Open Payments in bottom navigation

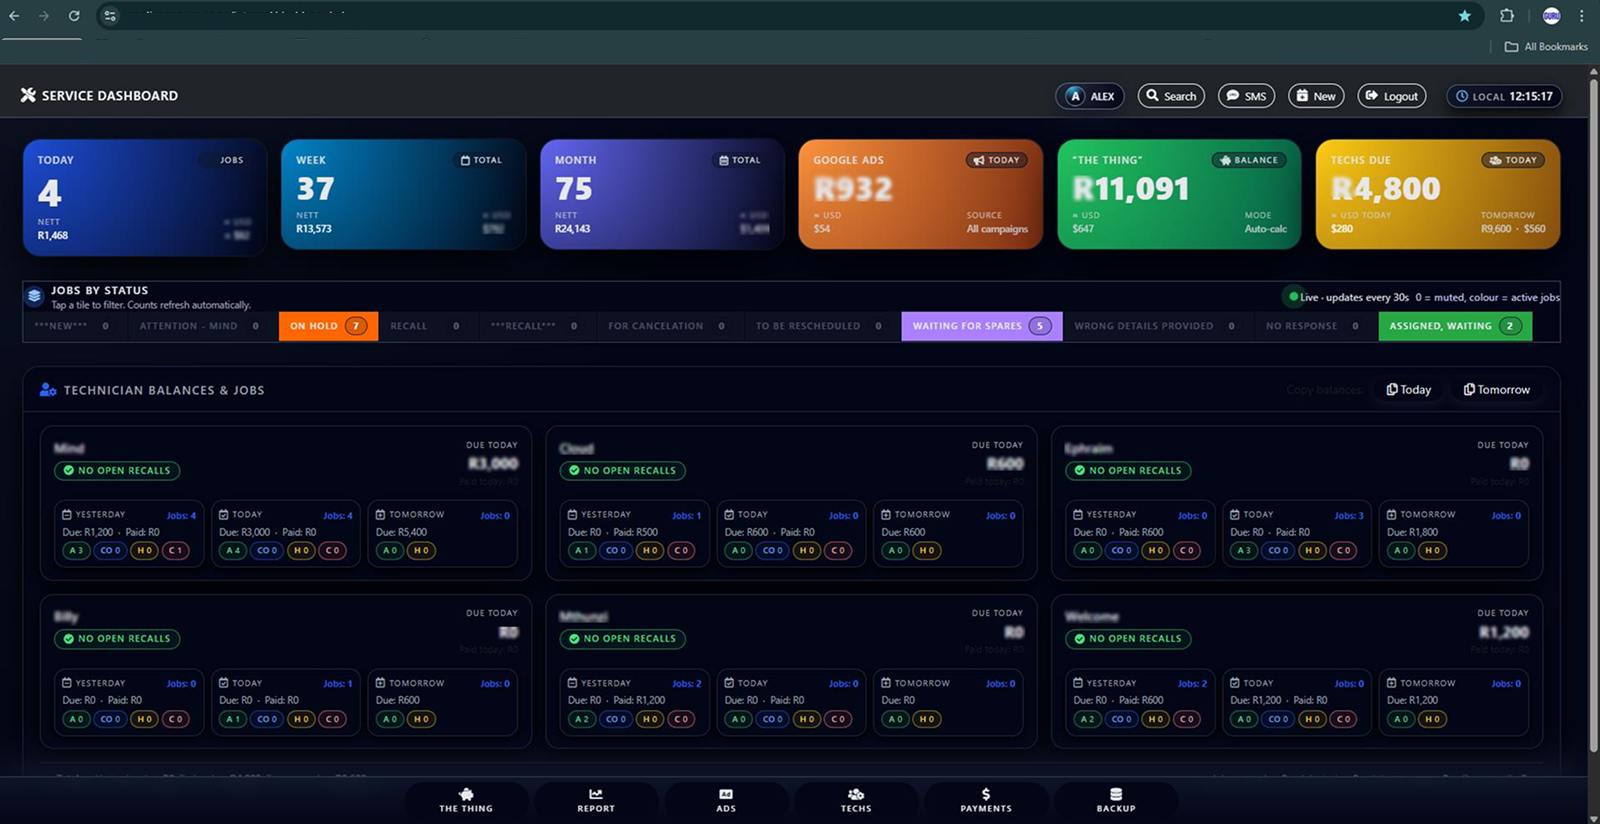click(x=986, y=800)
